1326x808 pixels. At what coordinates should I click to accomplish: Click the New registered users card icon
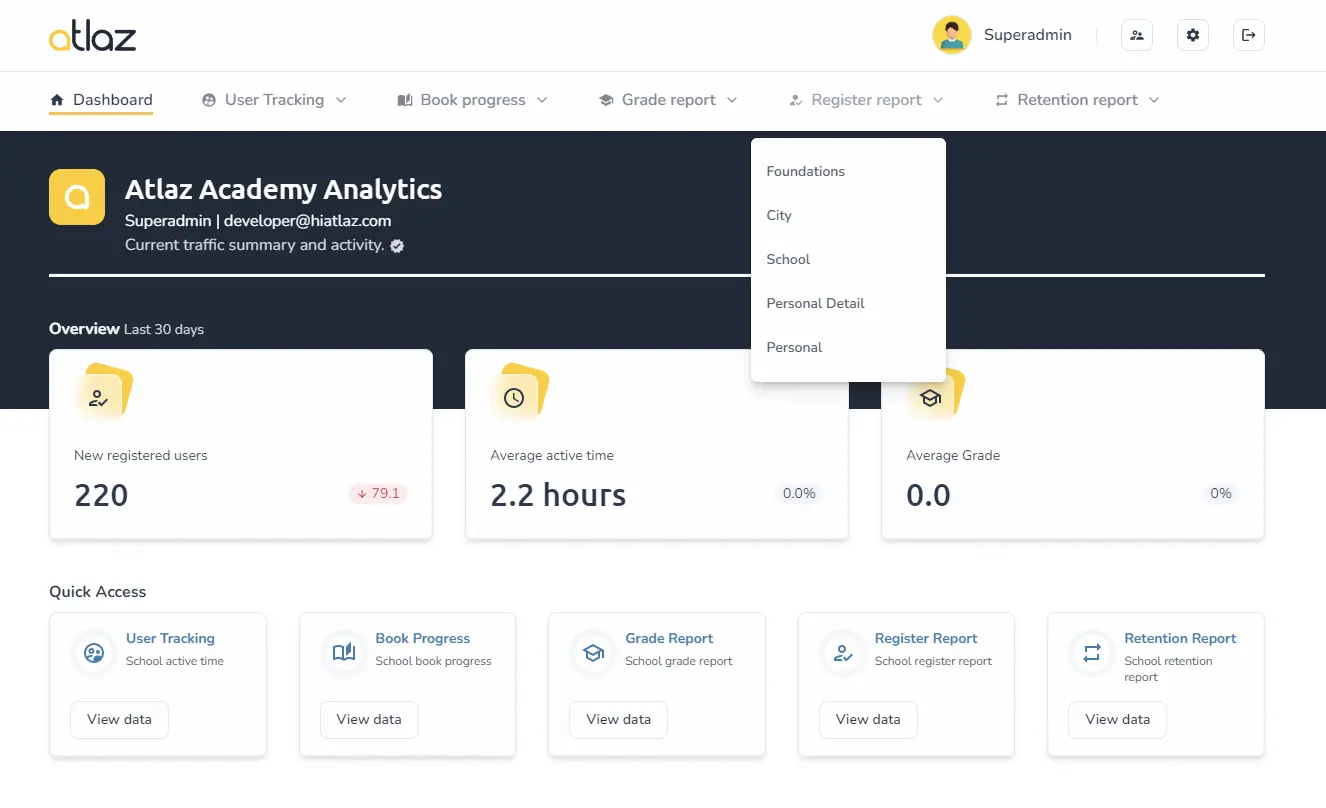(x=98, y=398)
